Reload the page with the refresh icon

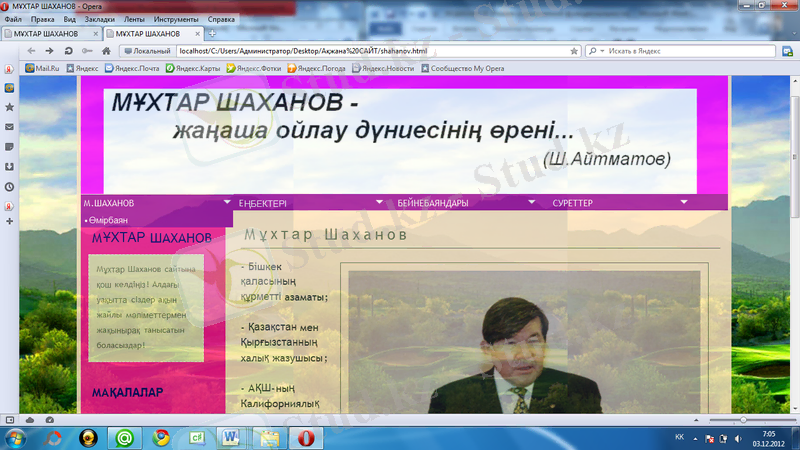point(69,50)
